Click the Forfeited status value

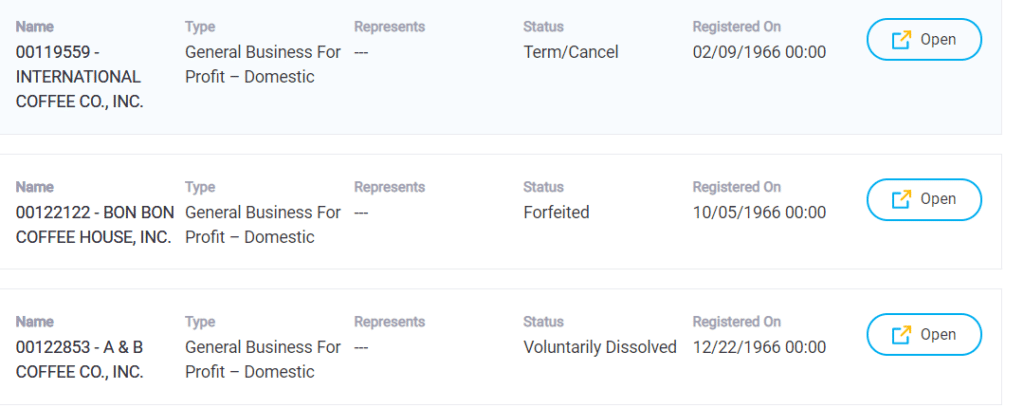556,213
